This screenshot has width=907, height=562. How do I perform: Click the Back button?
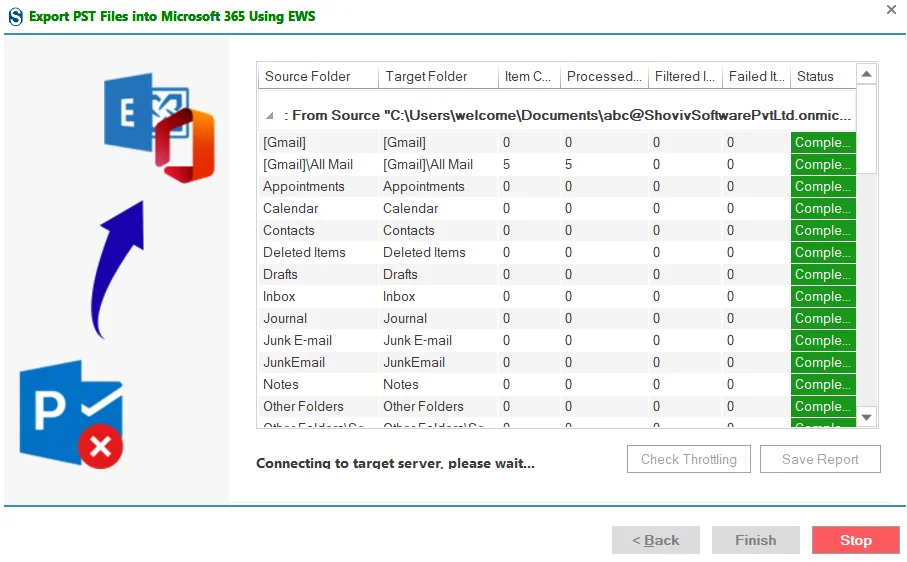click(655, 540)
